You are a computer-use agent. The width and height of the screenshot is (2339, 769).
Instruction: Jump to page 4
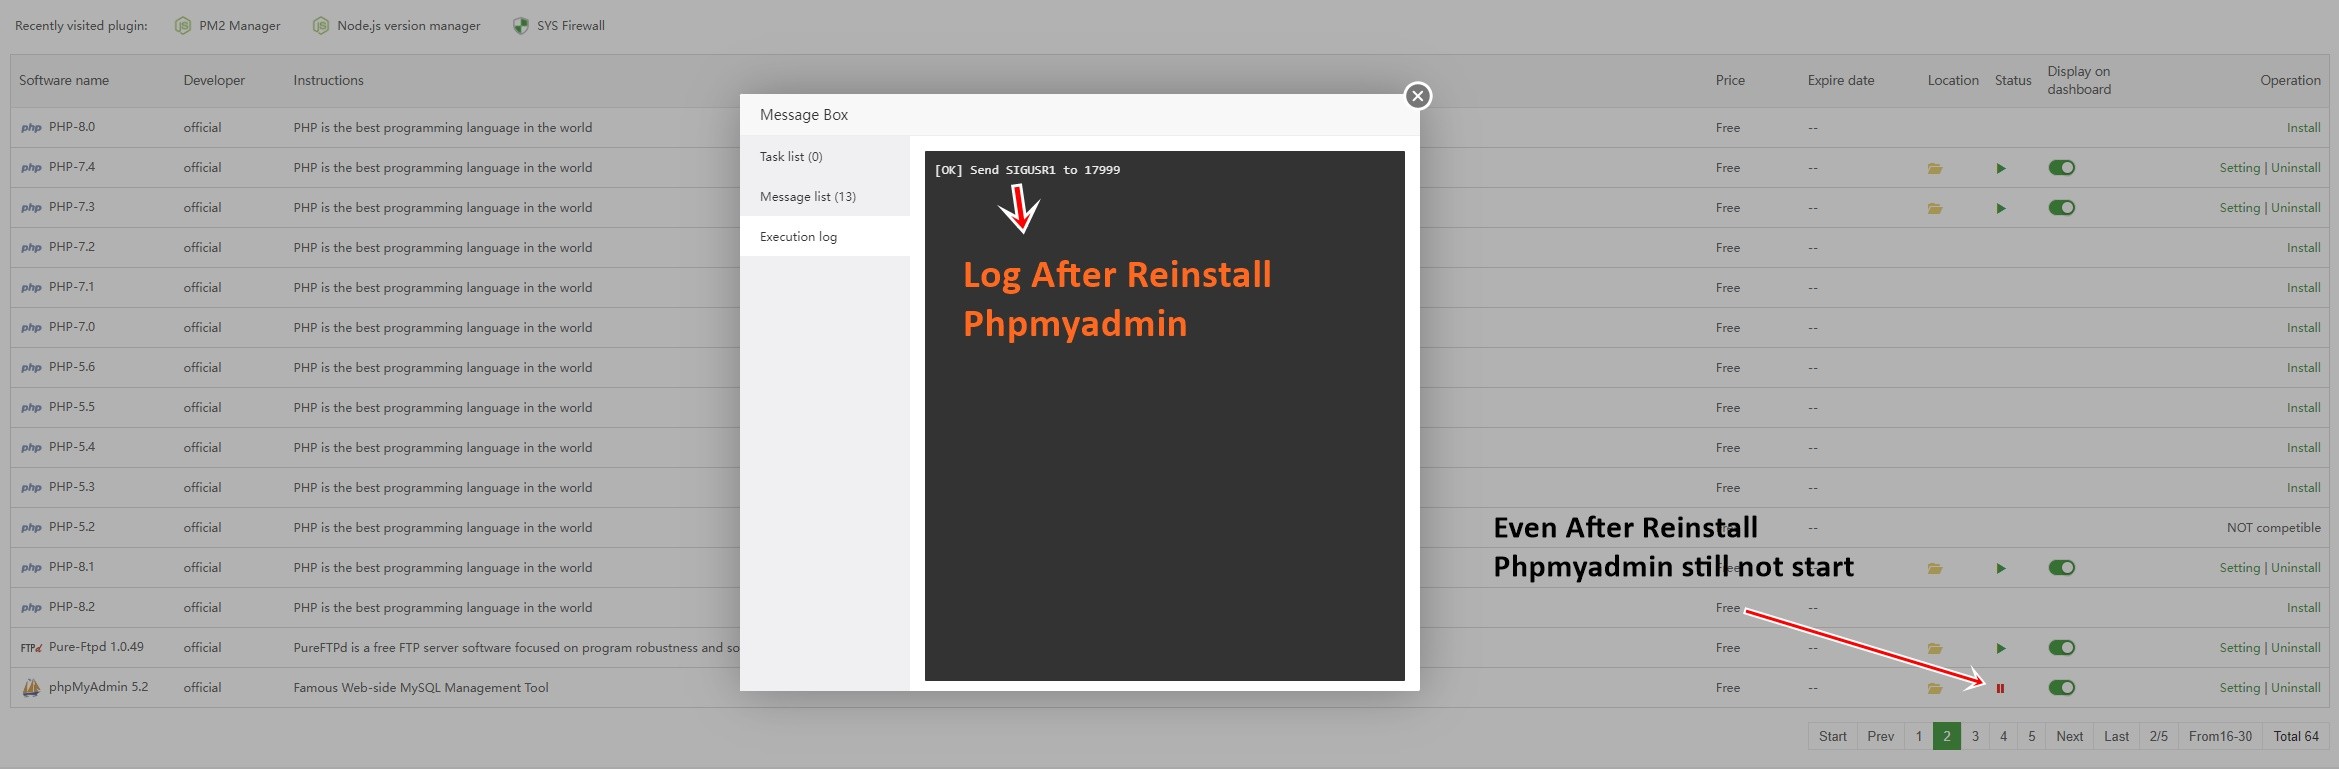(x=2003, y=736)
